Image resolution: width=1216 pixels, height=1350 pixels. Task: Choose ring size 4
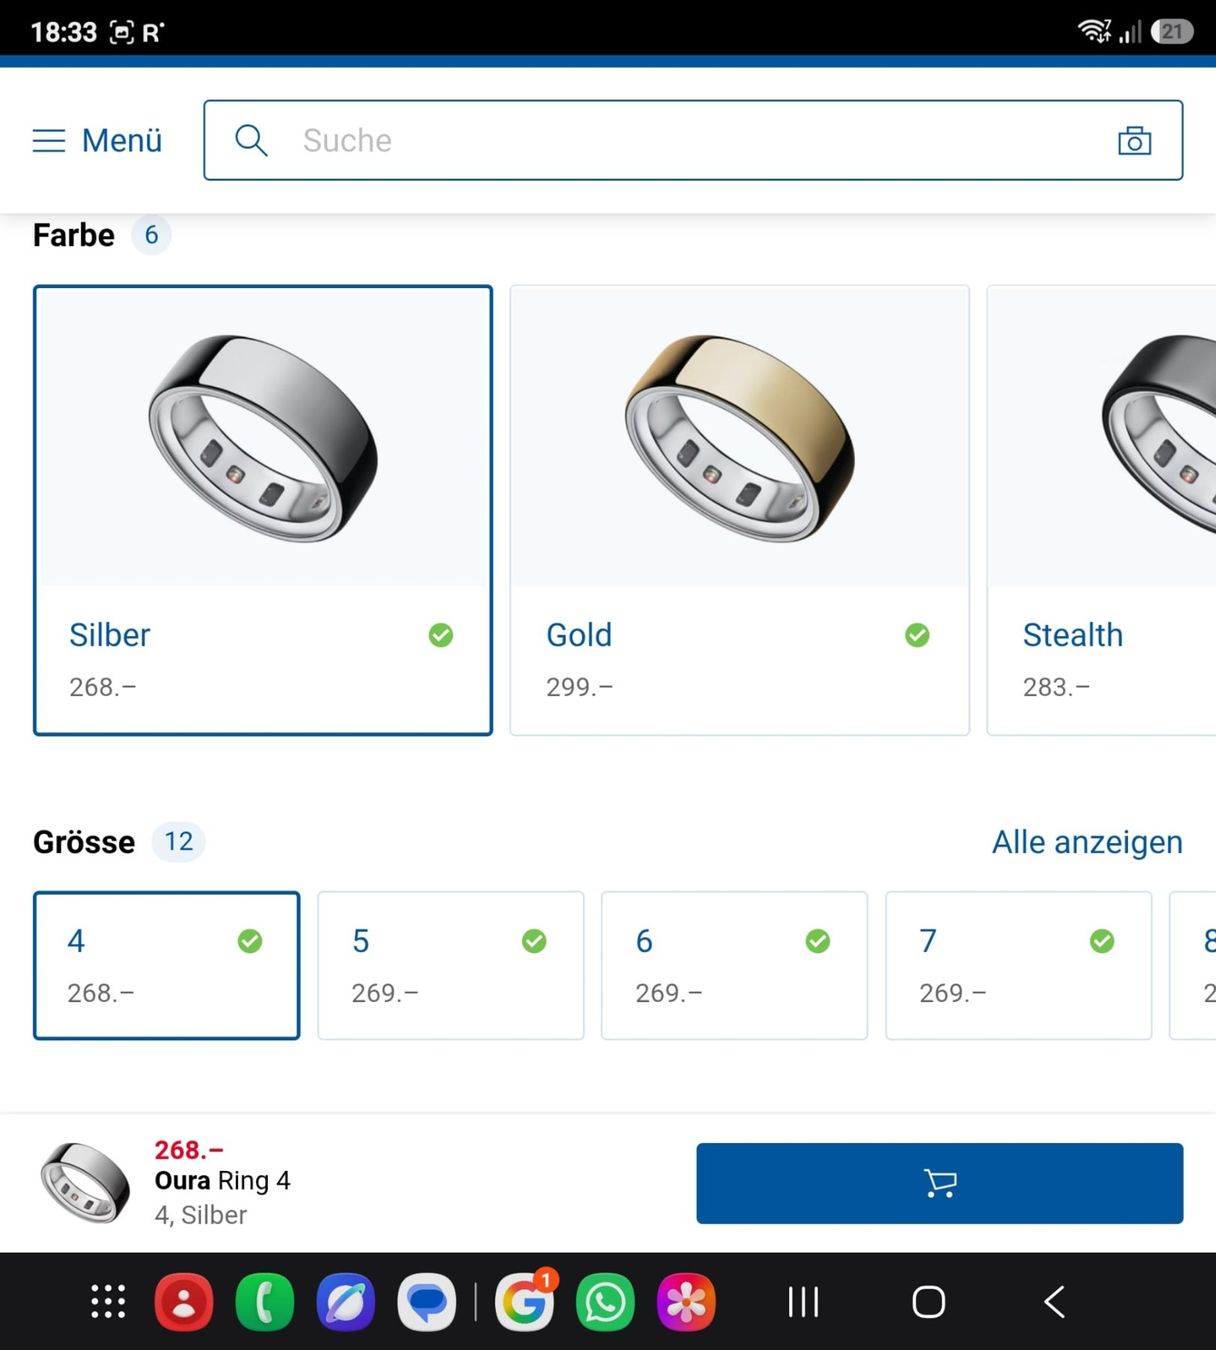pos(167,965)
